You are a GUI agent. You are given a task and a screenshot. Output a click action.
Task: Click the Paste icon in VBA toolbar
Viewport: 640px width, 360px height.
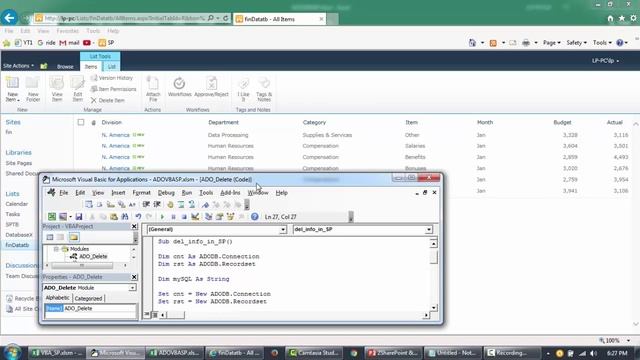(x=114, y=217)
